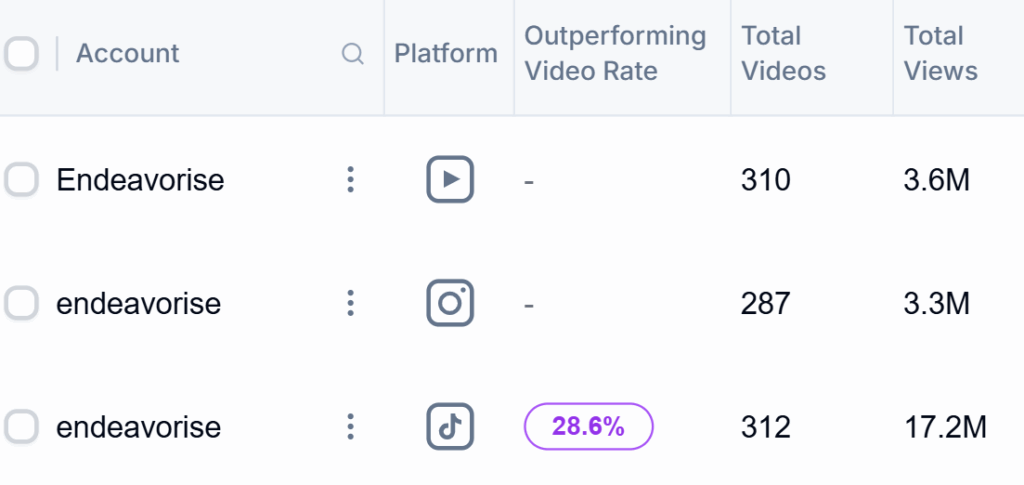Click the TikTok platform icon
1024x485 pixels.
(450, 427)
